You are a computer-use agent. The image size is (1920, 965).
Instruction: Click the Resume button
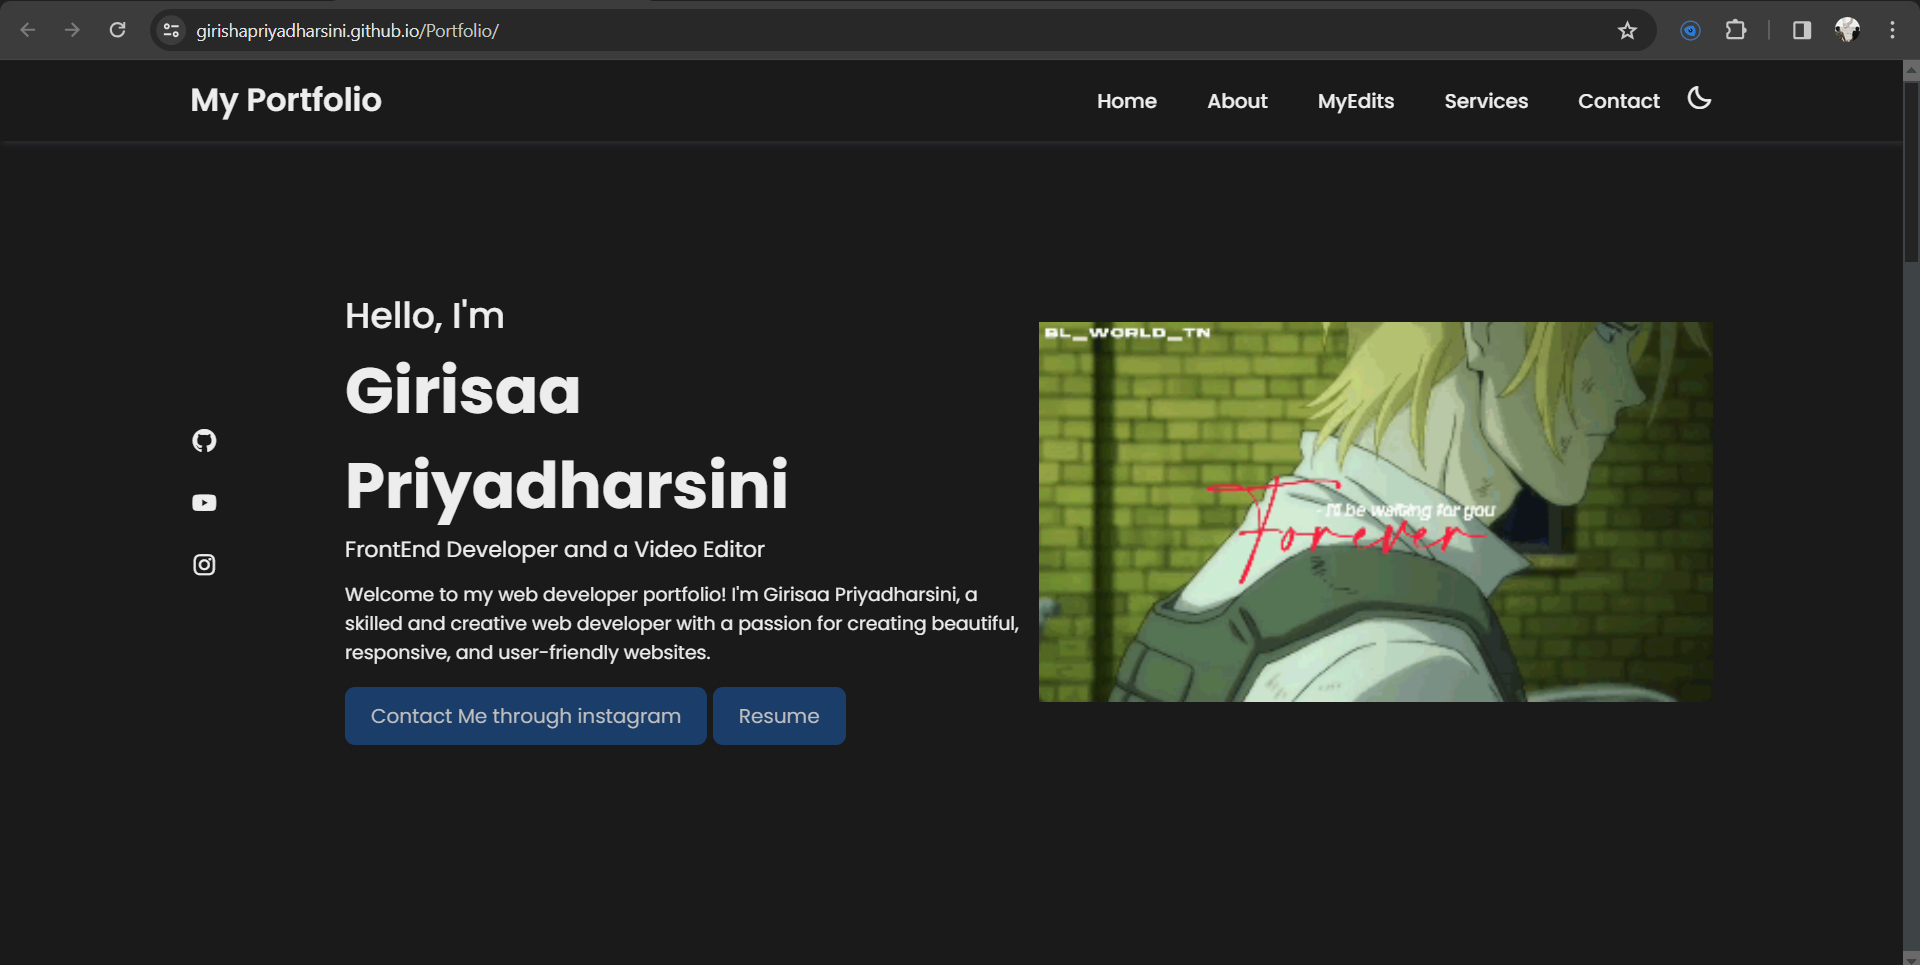[778, 715]
